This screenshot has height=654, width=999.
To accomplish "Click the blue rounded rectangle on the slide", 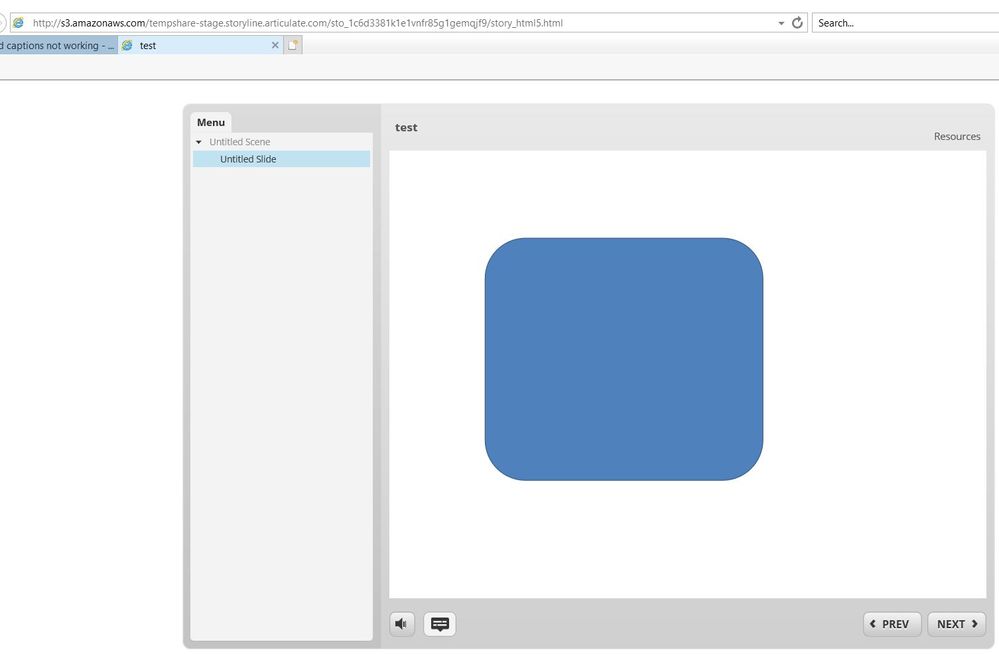I will [x=623, y=359].
